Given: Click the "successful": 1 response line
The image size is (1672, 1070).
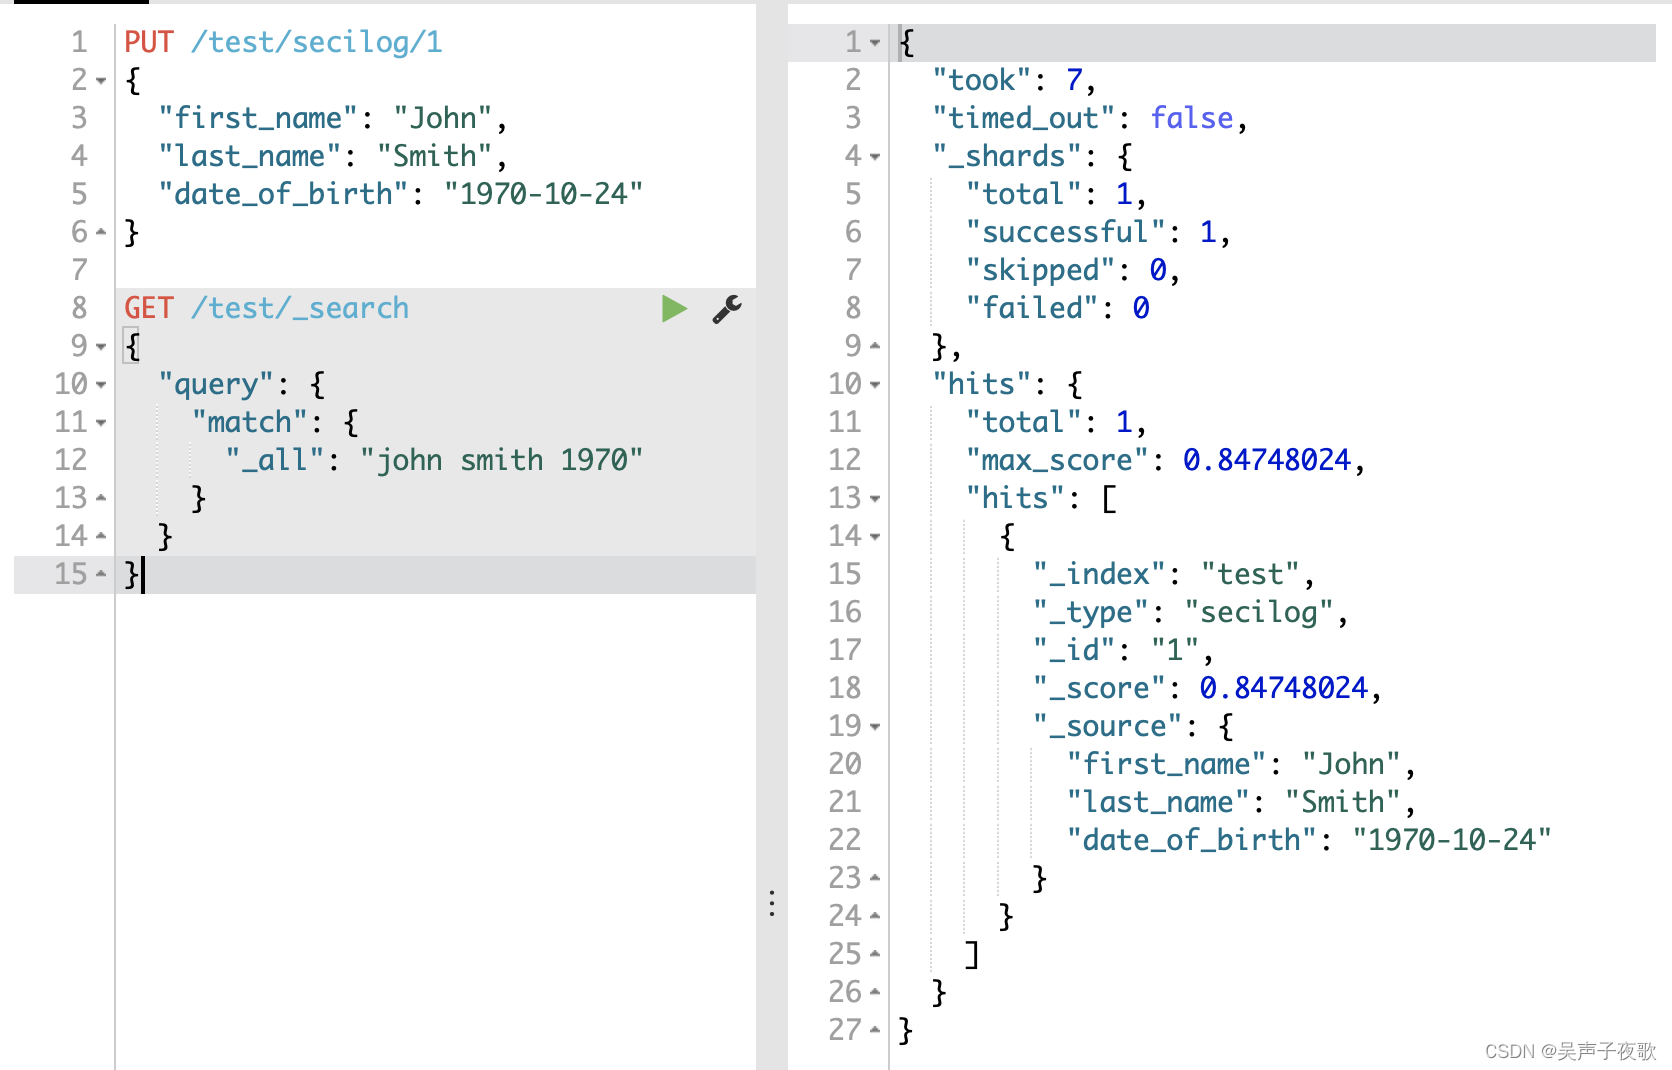Looking at the screenshot, I should [1098, 232].
